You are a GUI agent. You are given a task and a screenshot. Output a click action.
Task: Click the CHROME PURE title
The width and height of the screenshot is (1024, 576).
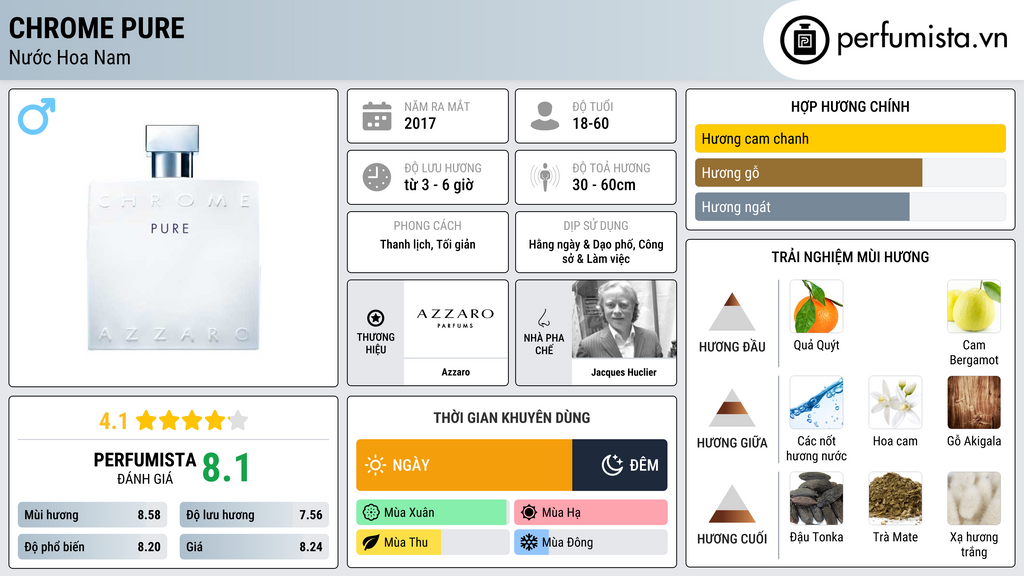pos(97,29)
